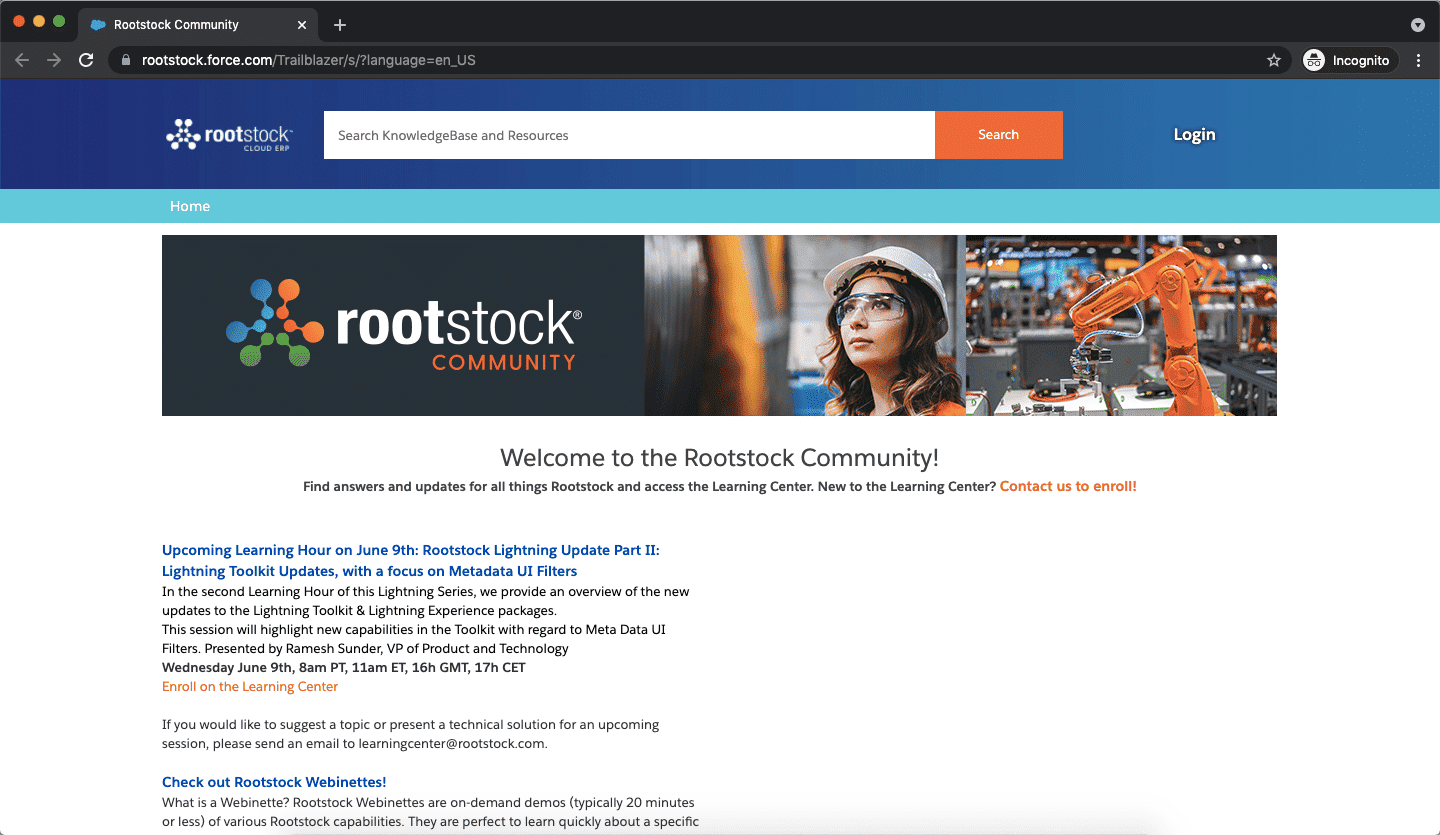Click the 'Wednesday June 9th, 8am PT' line
The image size is (1440, 835).
[x=344, y=667]
